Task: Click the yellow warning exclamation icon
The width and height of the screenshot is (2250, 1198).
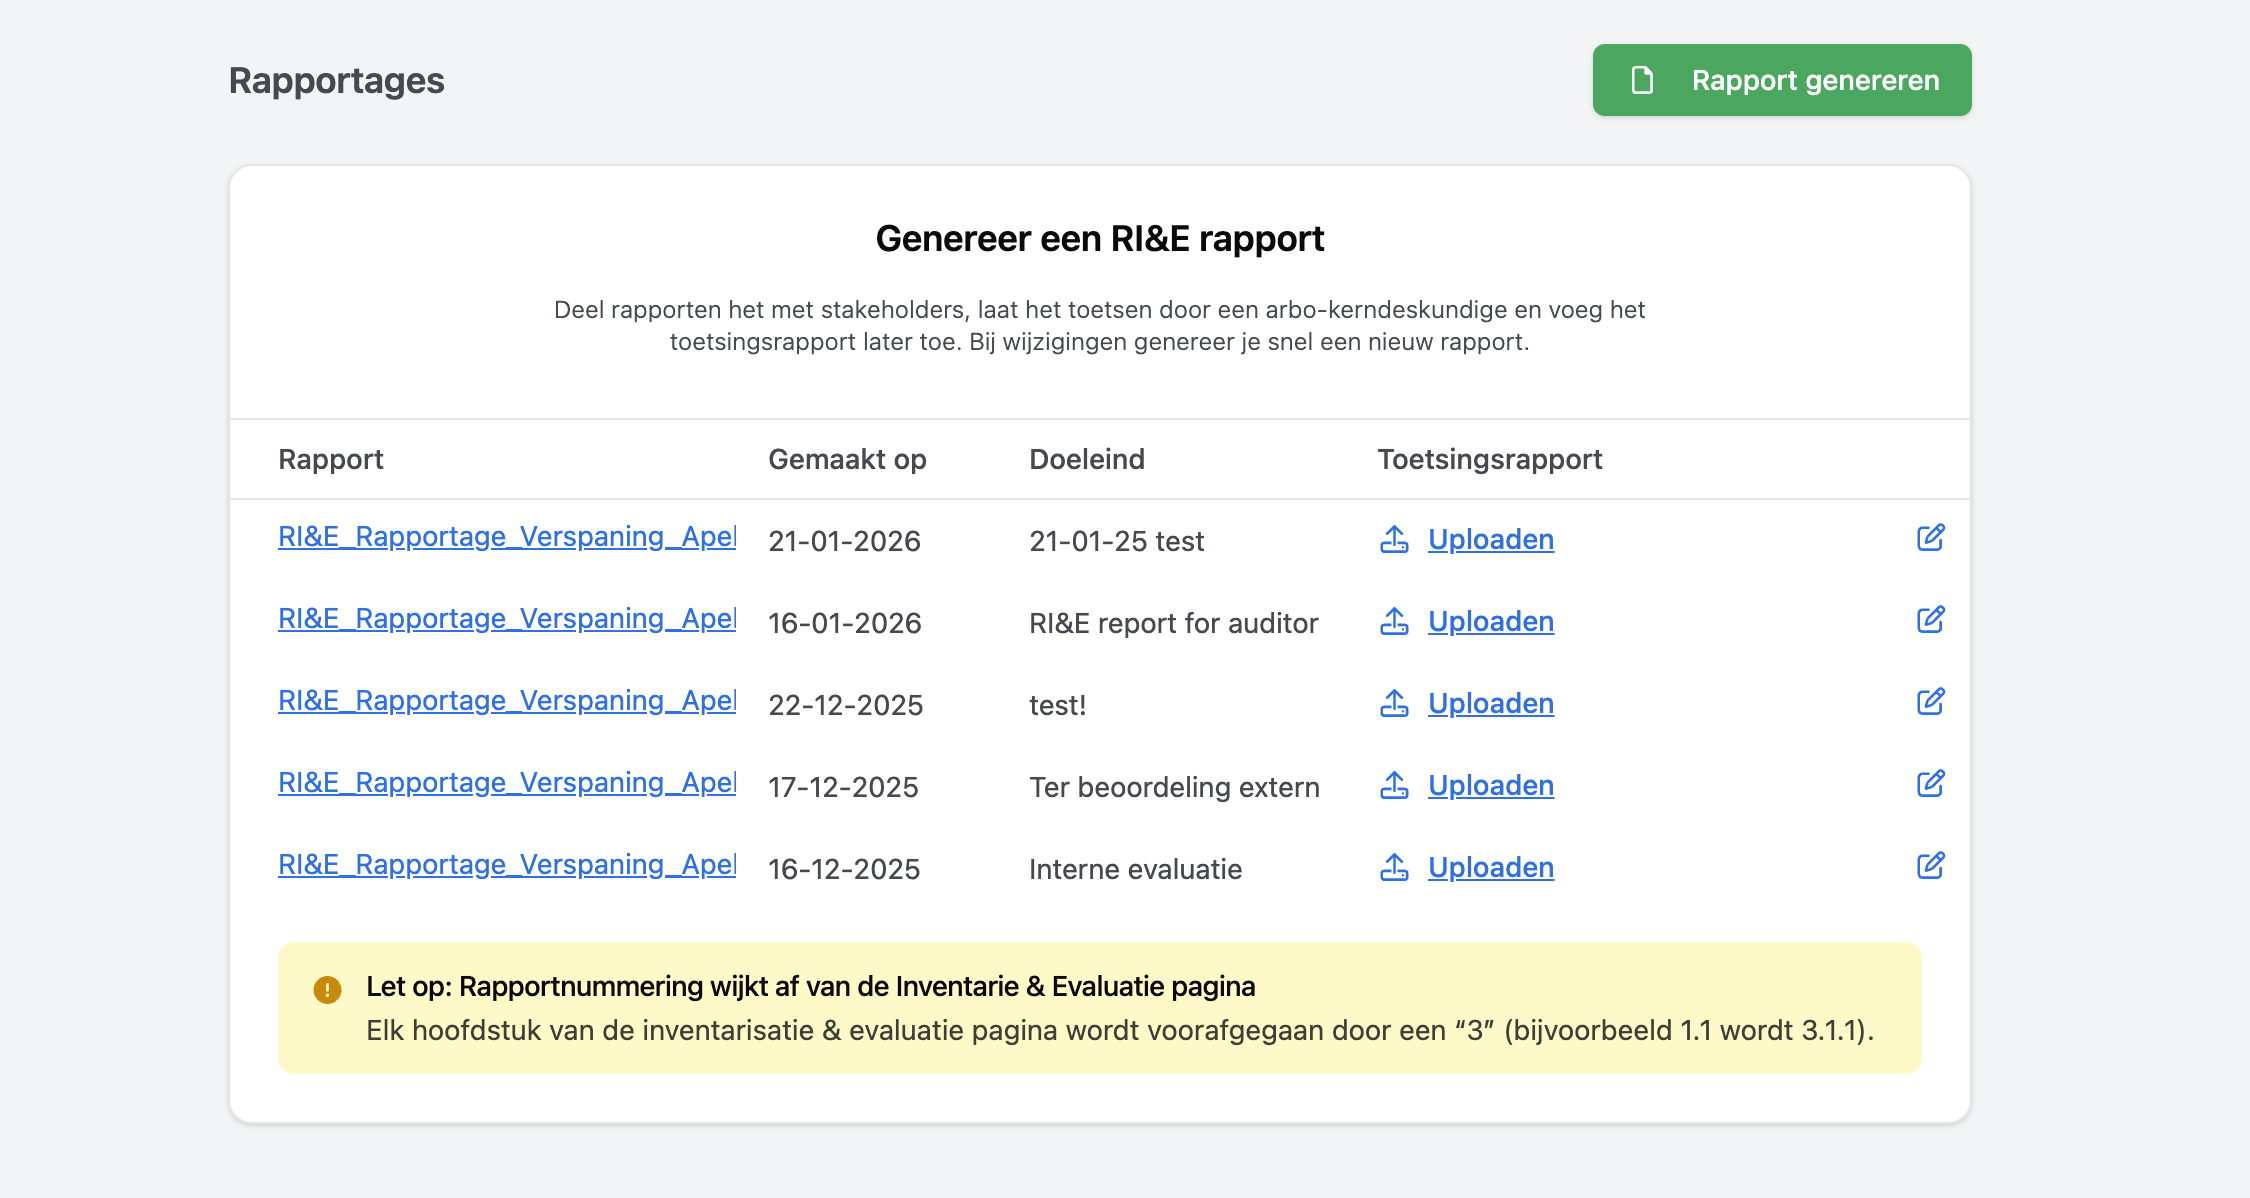Action: [327, 990]
